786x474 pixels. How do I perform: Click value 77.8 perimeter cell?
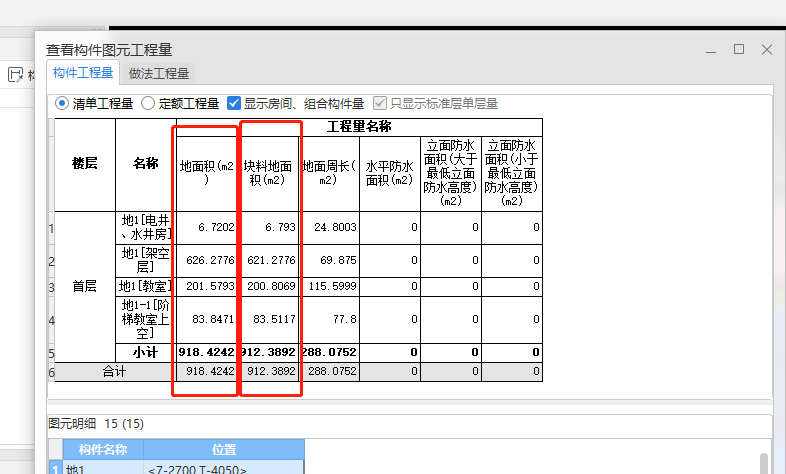tap(329, 320)
